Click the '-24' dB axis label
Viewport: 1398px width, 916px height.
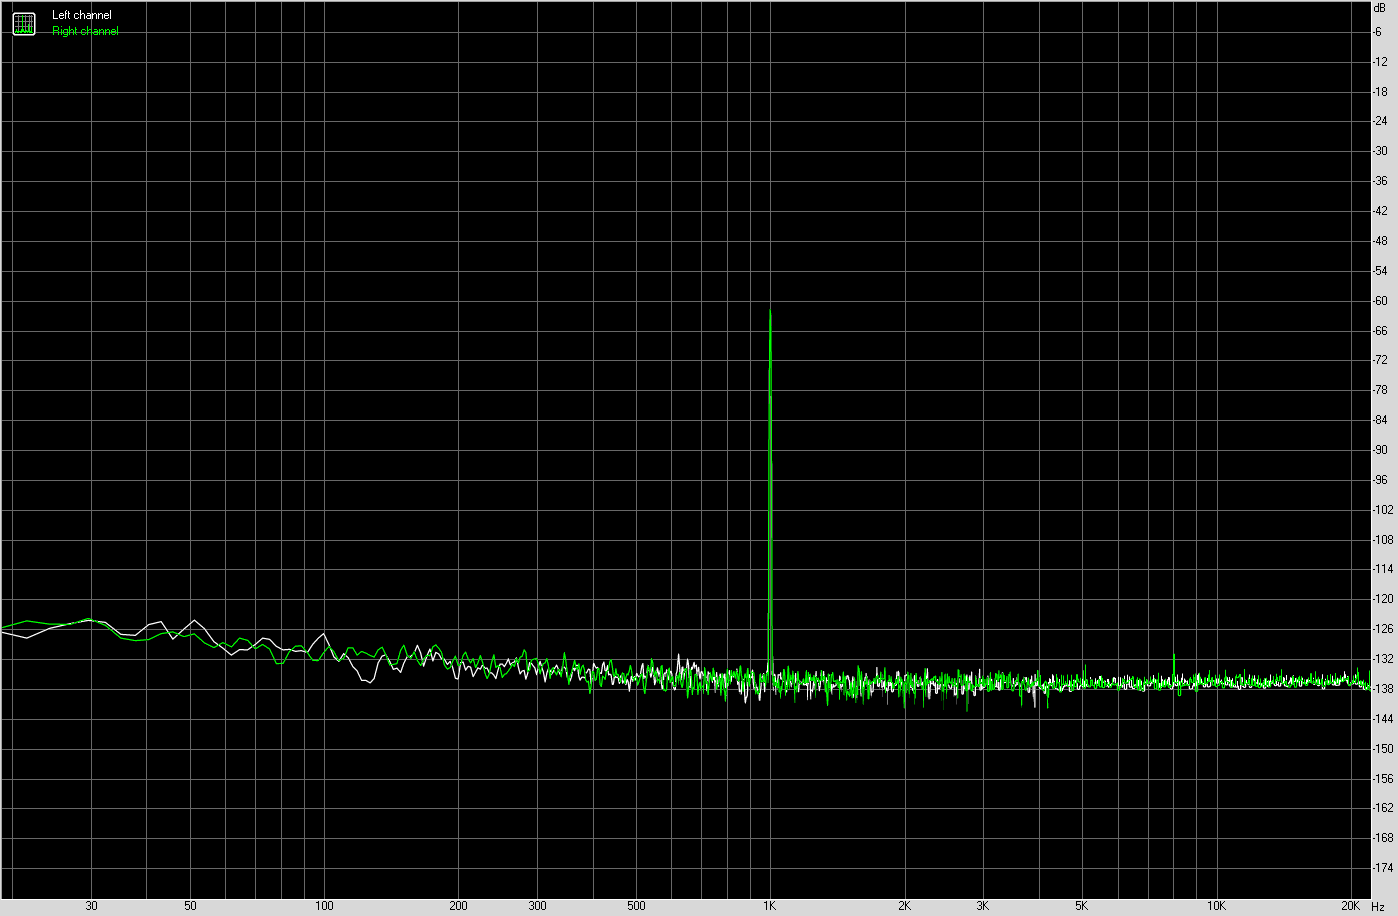click(x=1380, y=122)
